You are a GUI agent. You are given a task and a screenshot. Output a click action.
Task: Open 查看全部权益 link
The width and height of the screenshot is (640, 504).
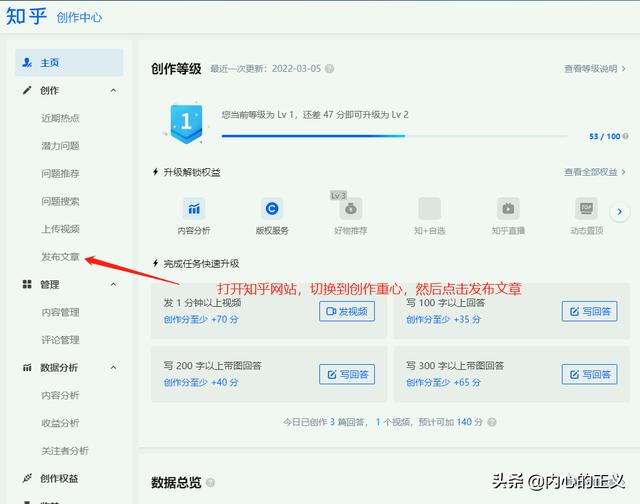[594, 172]
